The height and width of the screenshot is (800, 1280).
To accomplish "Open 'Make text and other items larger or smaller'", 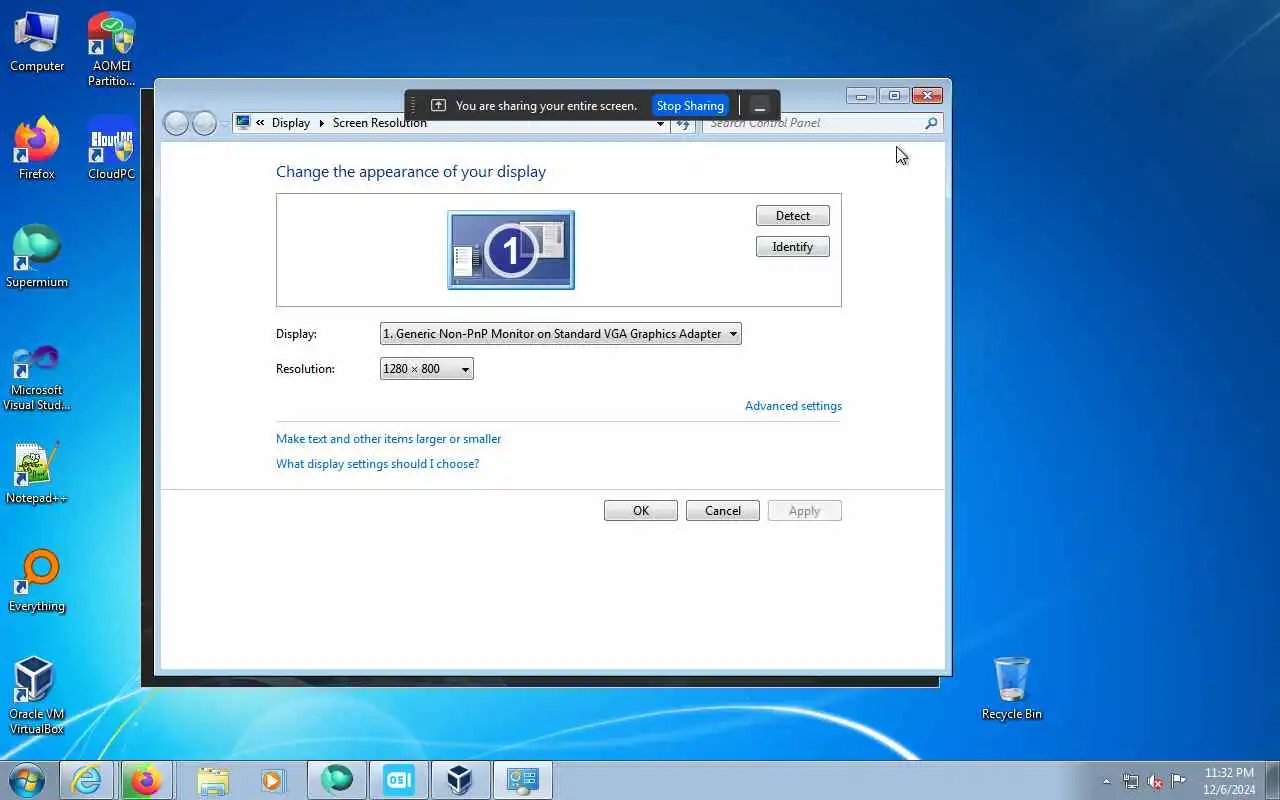I will [x=388, y=439].
